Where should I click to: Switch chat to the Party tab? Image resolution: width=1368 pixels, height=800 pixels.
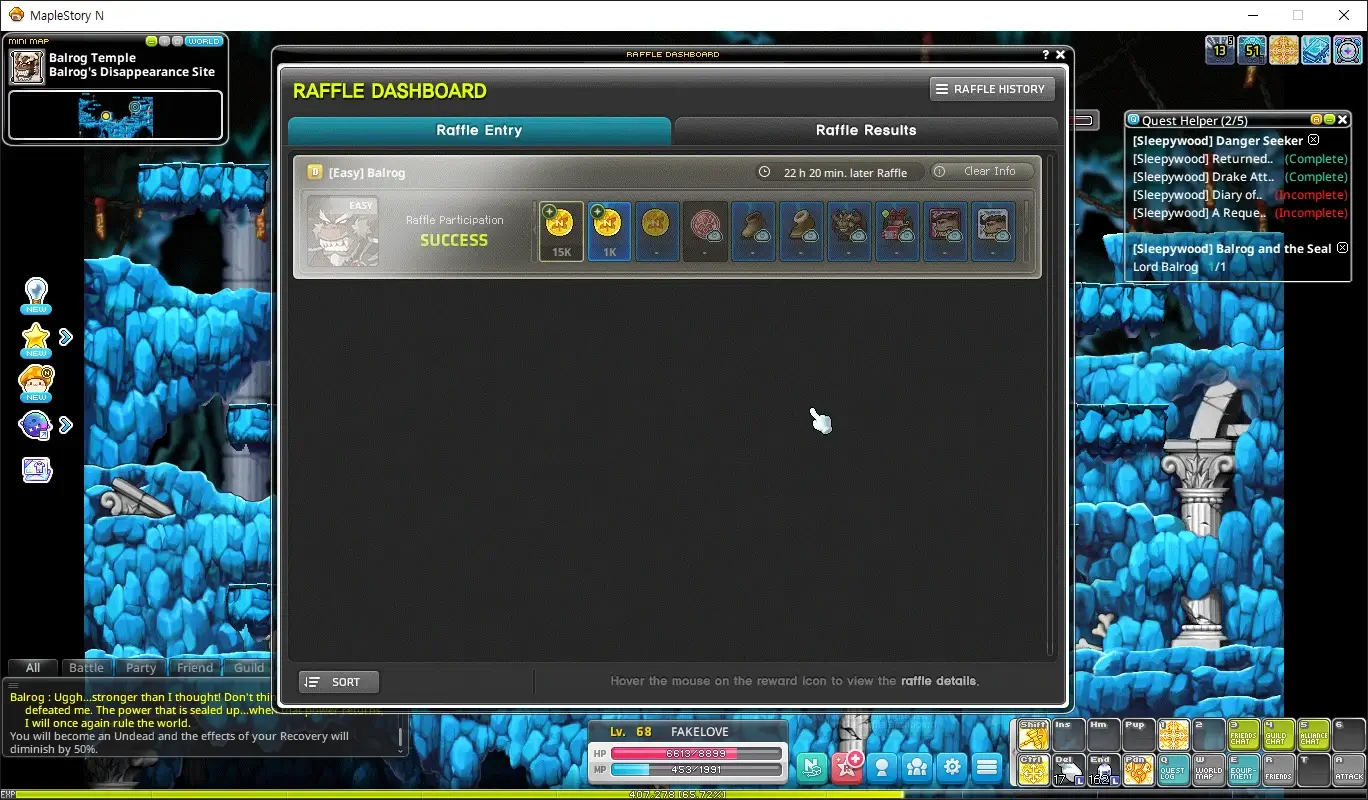[141, 667]
